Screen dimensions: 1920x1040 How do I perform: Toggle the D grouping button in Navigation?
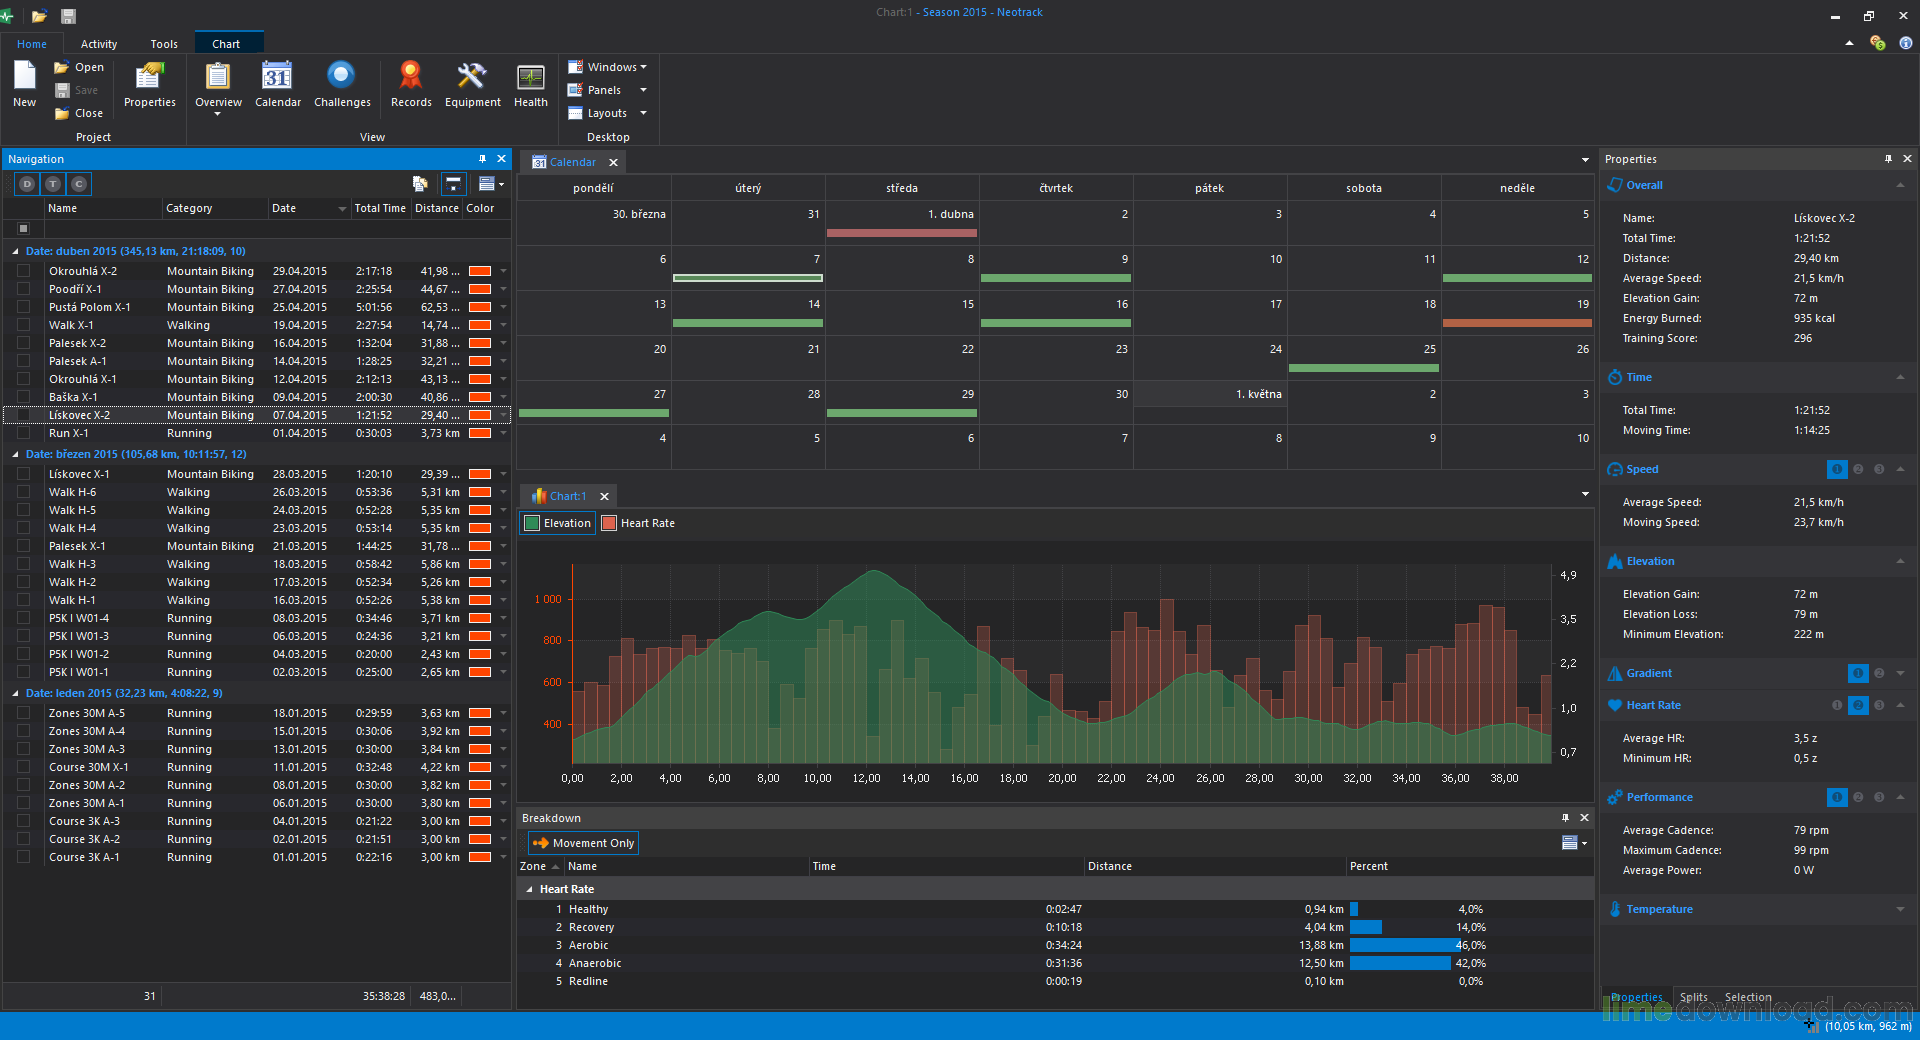click(x=27, y=184)
